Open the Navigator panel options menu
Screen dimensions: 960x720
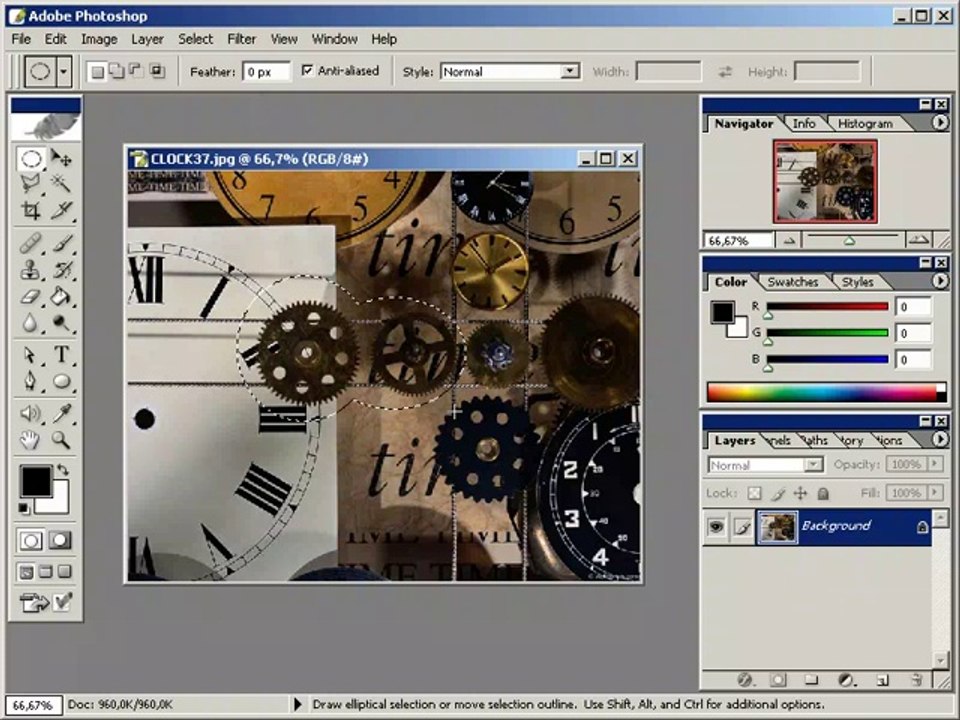[x=940, y=123]
